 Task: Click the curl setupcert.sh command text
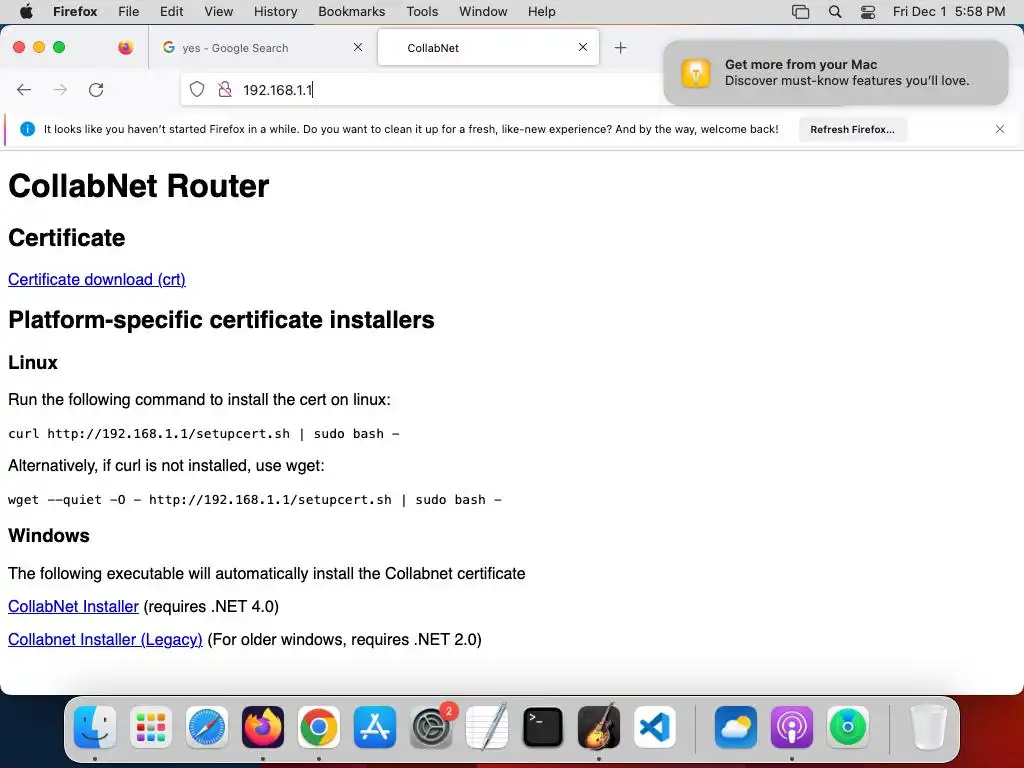[x=204, y=434]
